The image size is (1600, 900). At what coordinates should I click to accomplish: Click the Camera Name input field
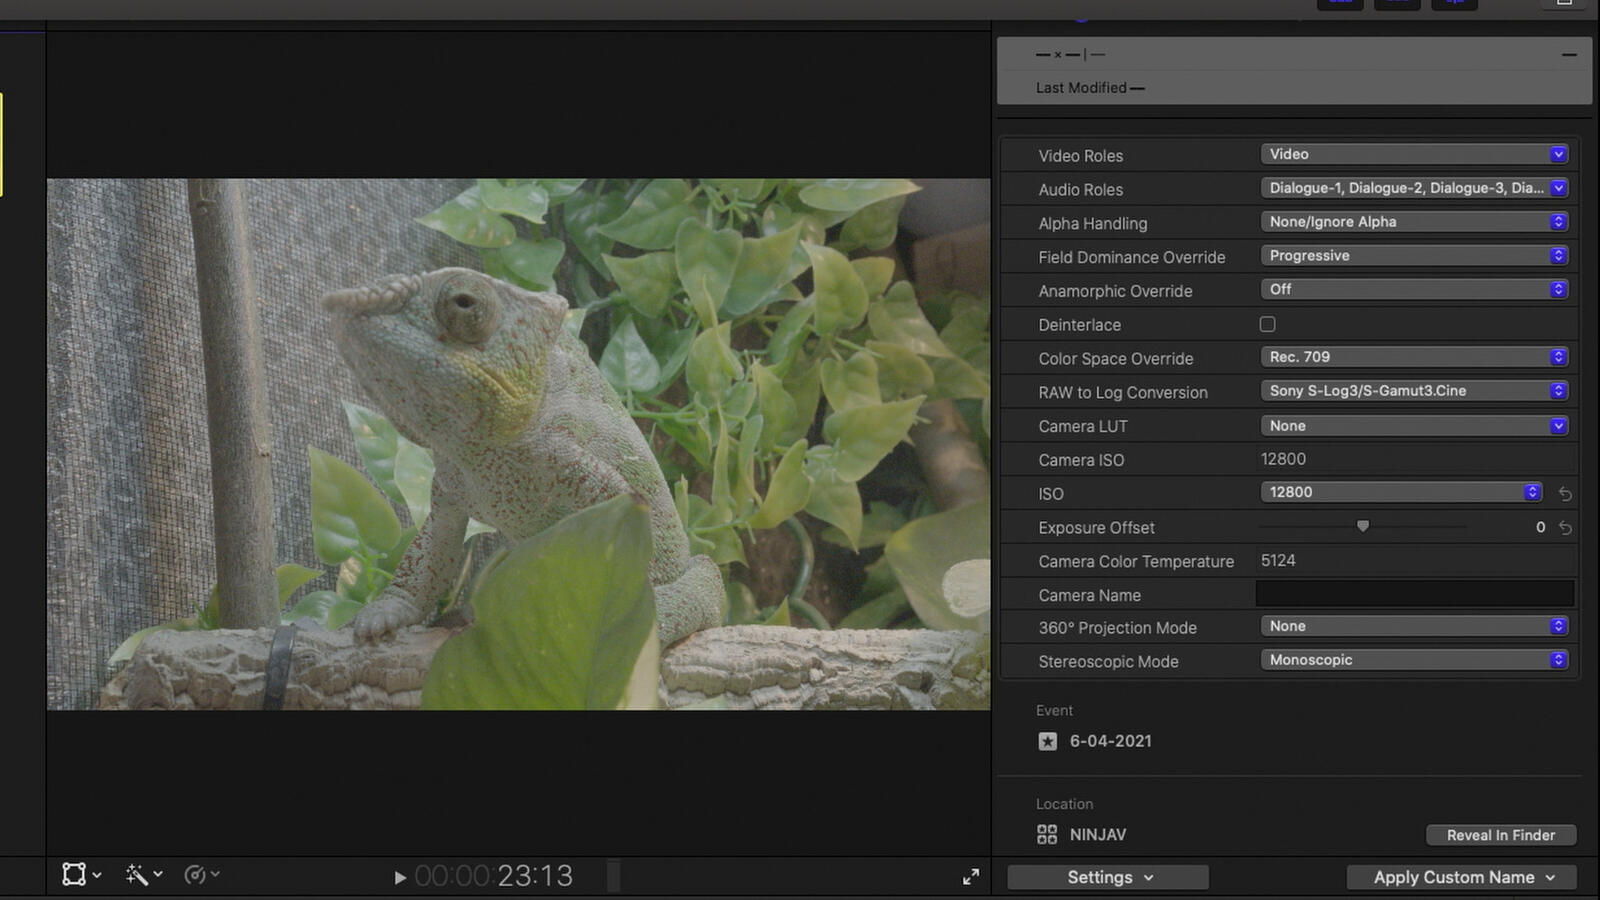(1415, 594)
